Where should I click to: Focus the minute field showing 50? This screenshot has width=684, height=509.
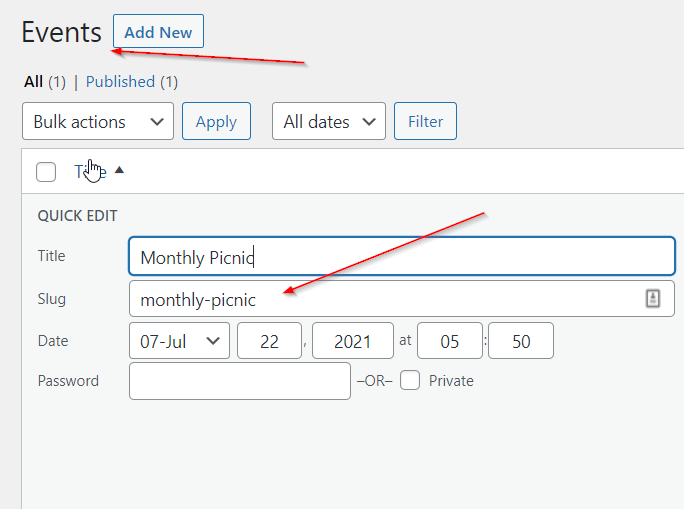521,341
